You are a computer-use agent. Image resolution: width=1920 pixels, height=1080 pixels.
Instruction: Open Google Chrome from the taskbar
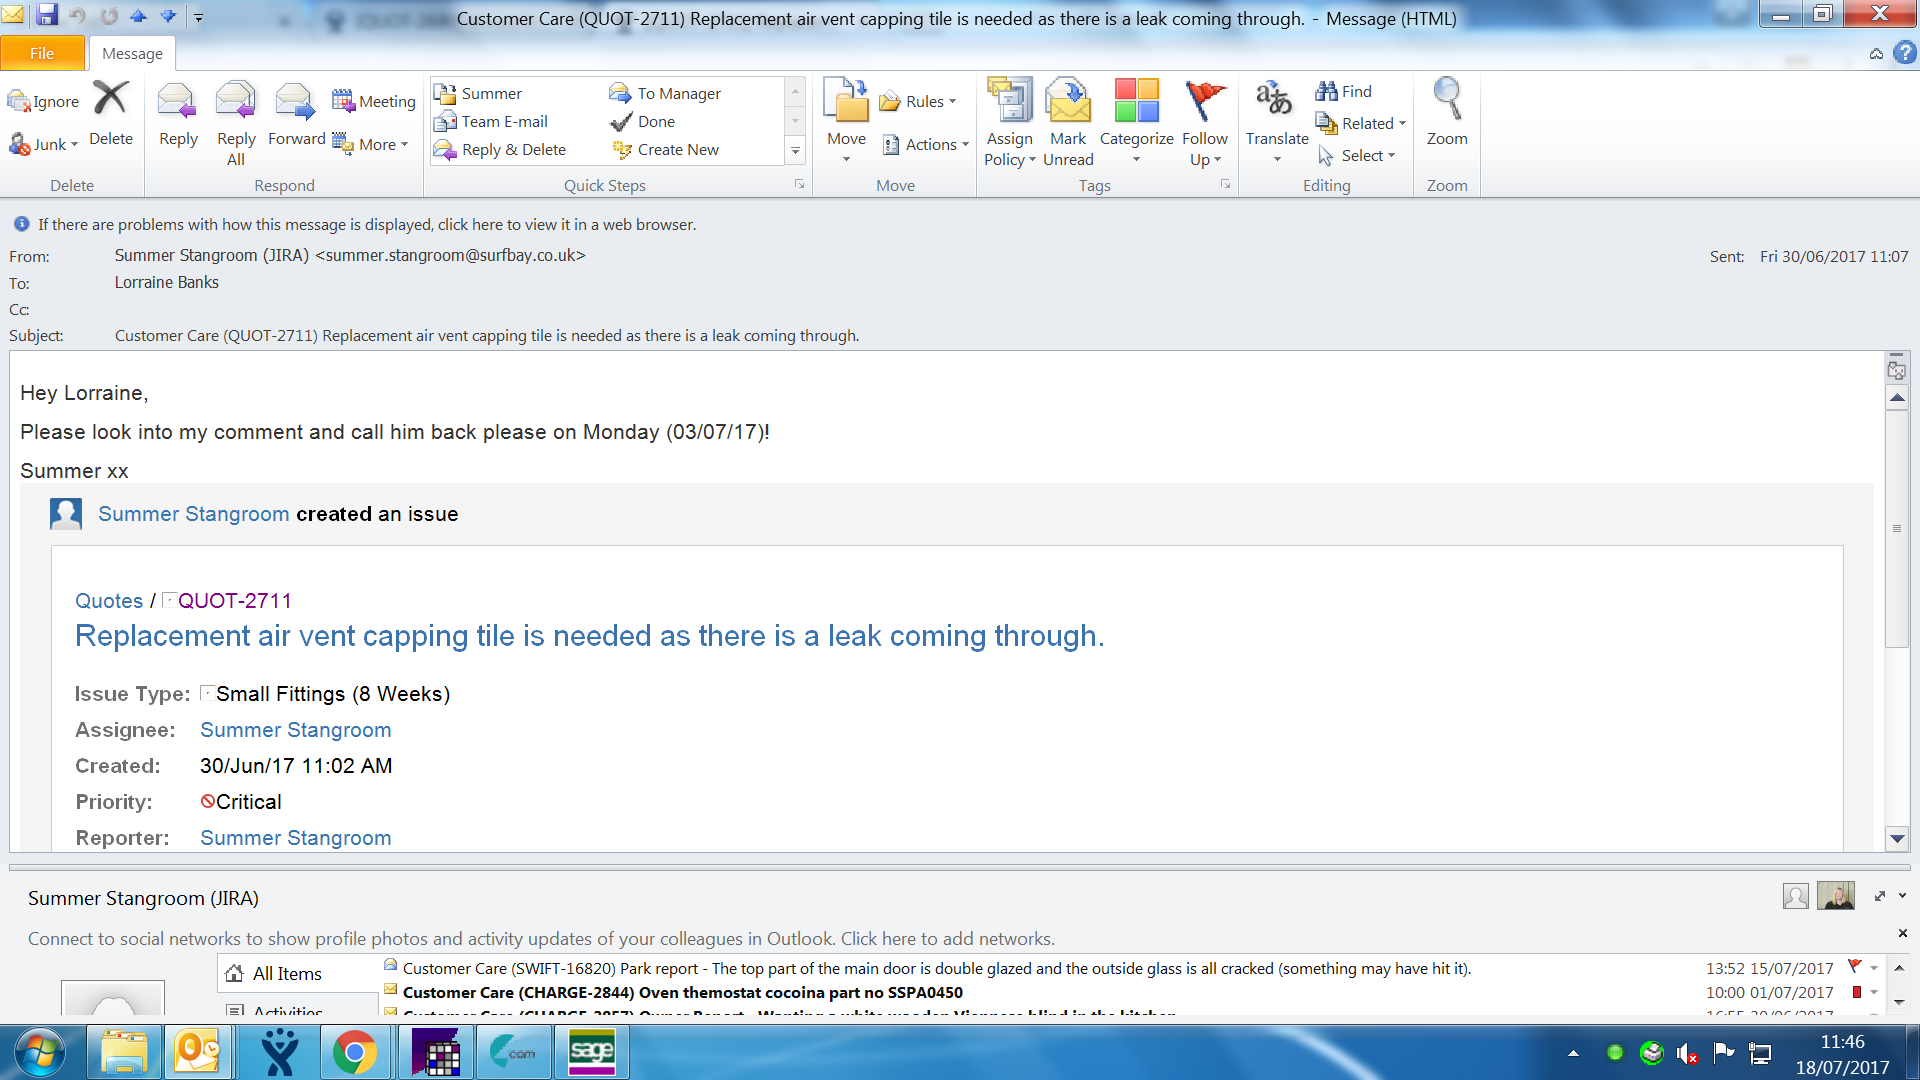(x=354, y=1052)
